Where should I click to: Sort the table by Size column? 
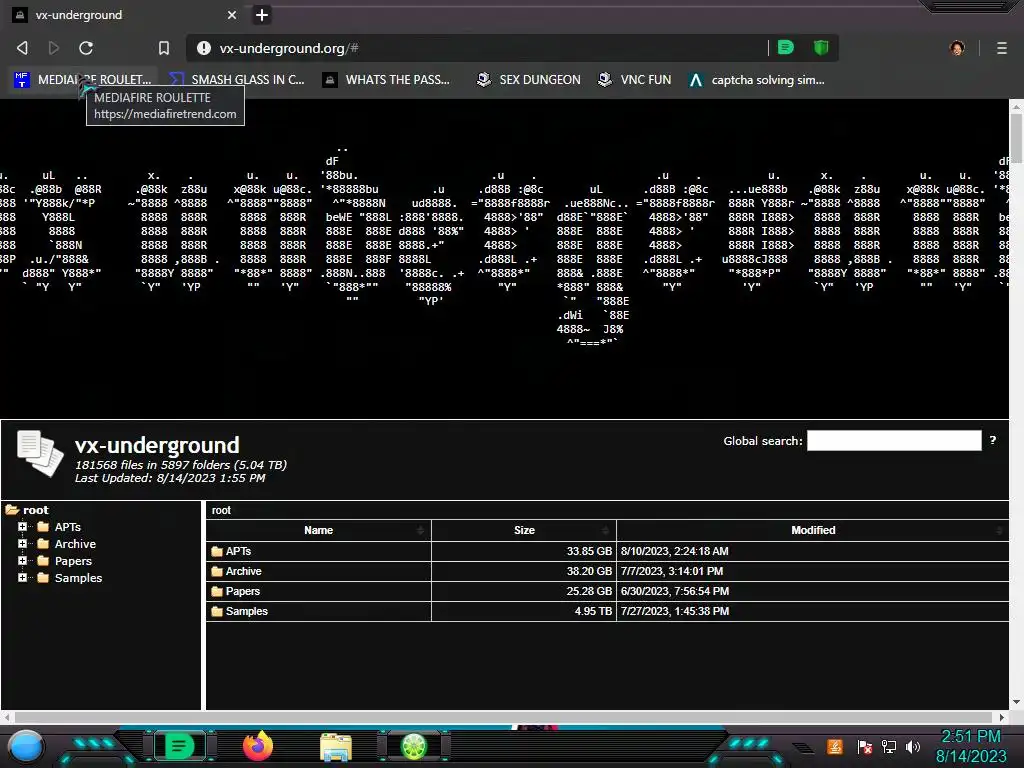pos(524,530)
